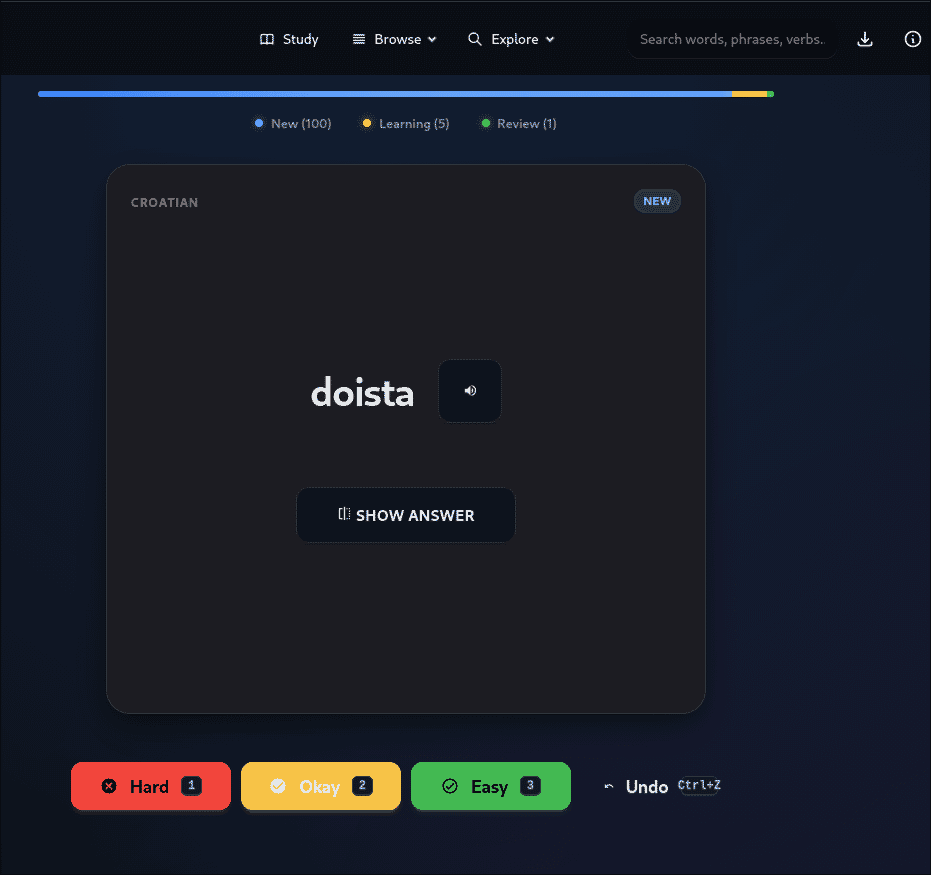This screenshot has width=931, height=875.
Task: Click the study progress bar
Action: click(405, 93)
